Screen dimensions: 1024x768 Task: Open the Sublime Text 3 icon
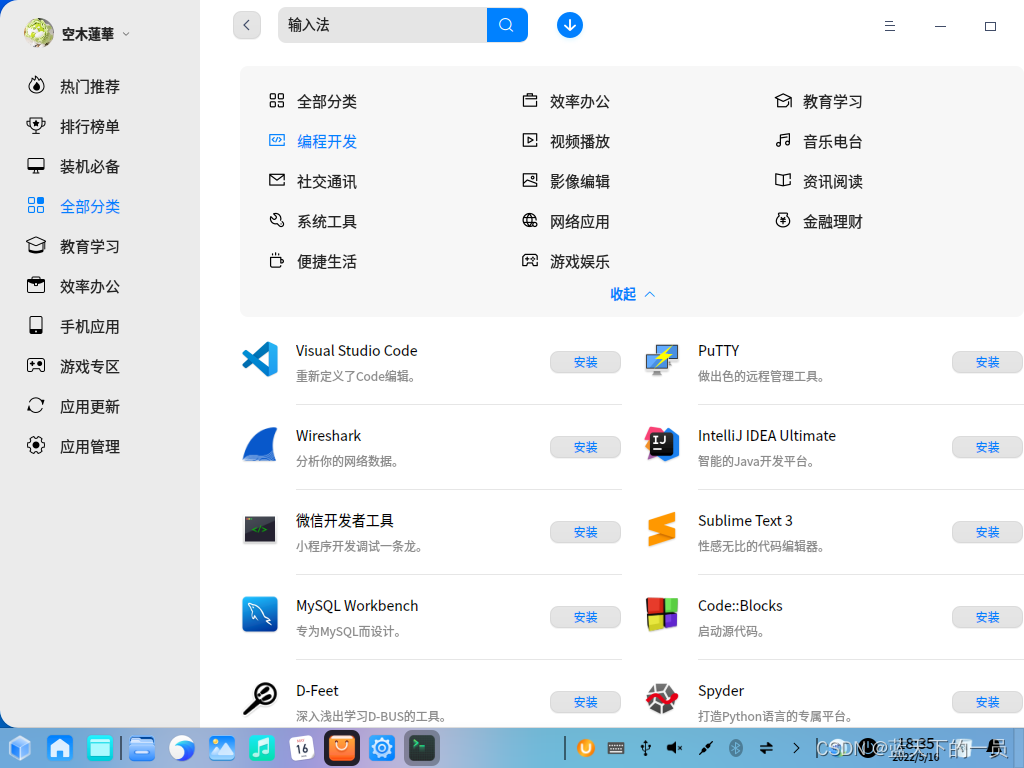click(x=662, y=529)
